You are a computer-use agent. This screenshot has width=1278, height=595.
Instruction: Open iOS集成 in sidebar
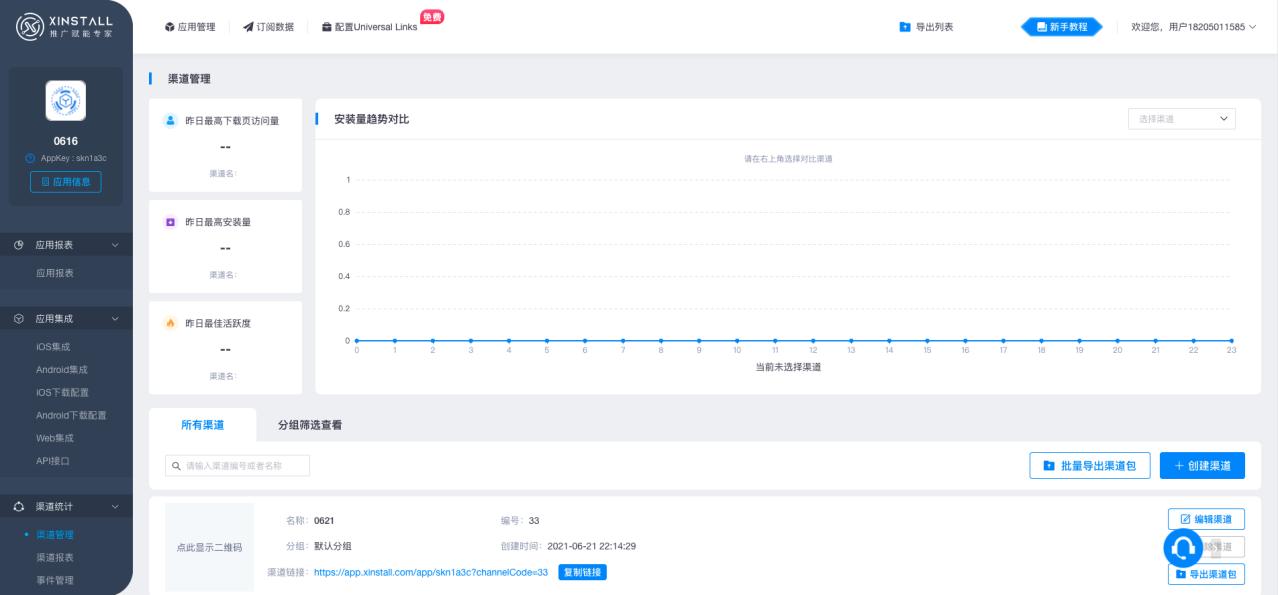[x=53, y=347]
